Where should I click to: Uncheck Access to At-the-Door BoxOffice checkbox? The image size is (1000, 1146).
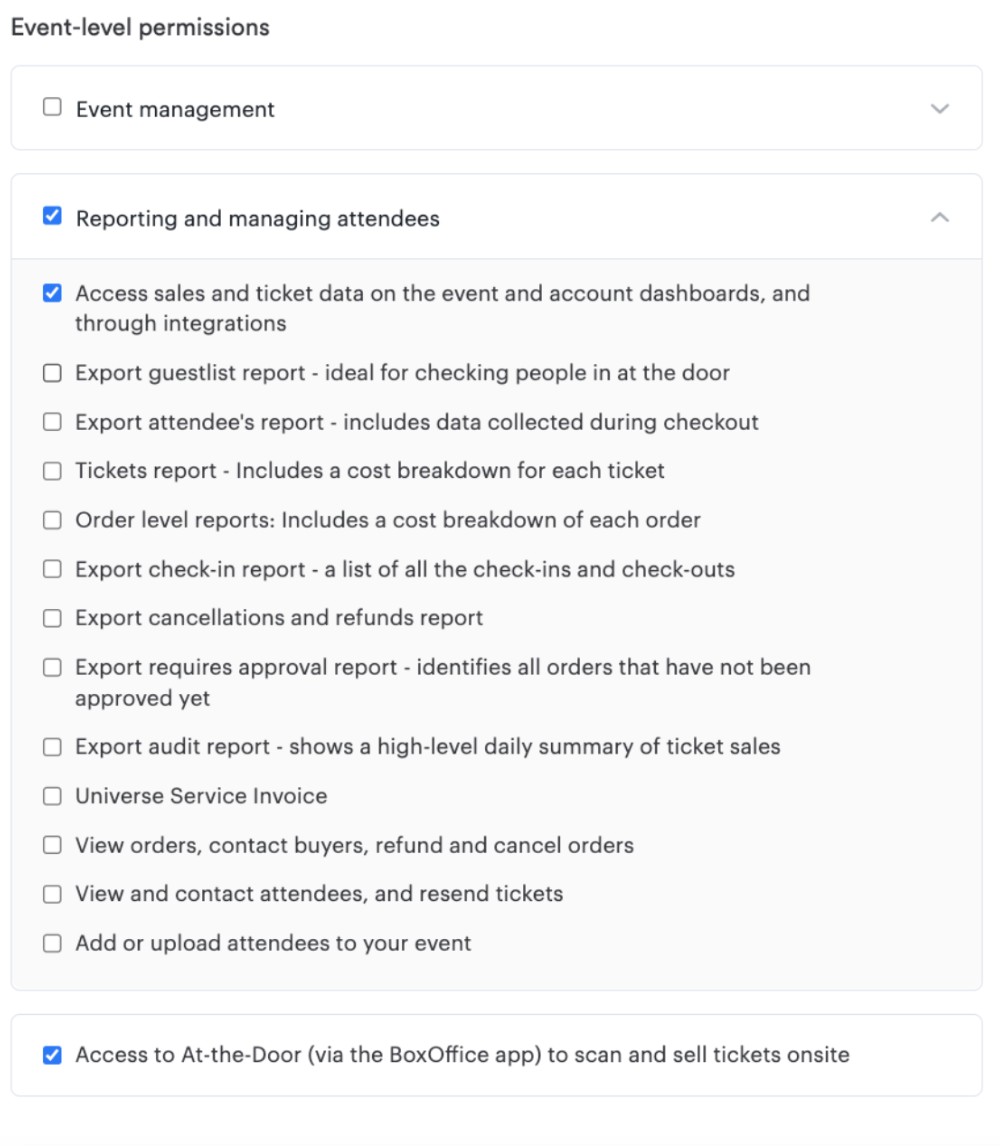tap(52, 1055)
